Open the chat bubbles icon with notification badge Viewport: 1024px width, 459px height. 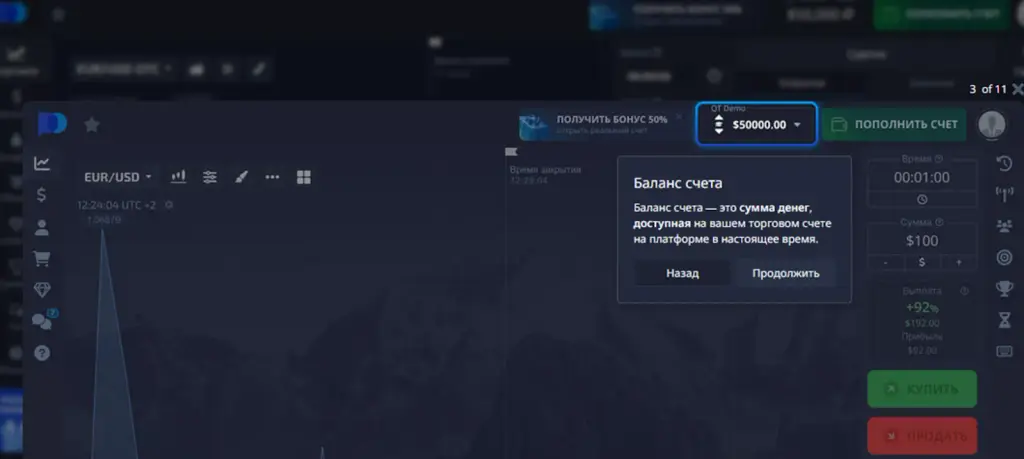click(43, 321)
